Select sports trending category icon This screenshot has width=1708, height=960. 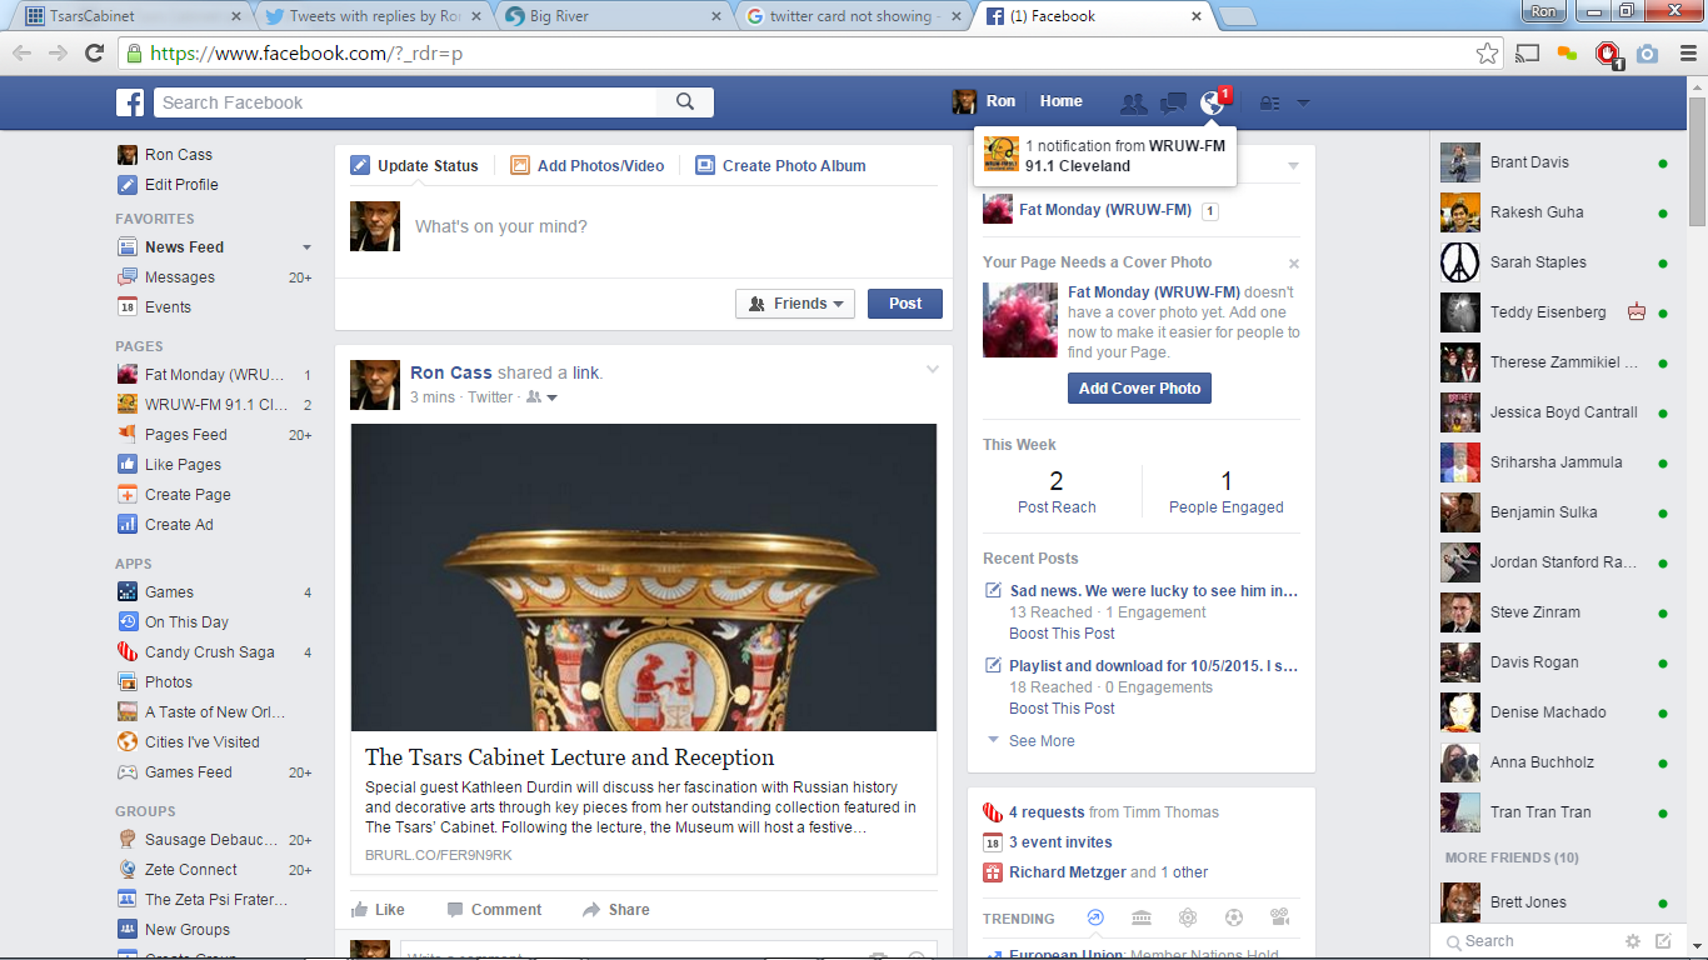point(1233,918)
